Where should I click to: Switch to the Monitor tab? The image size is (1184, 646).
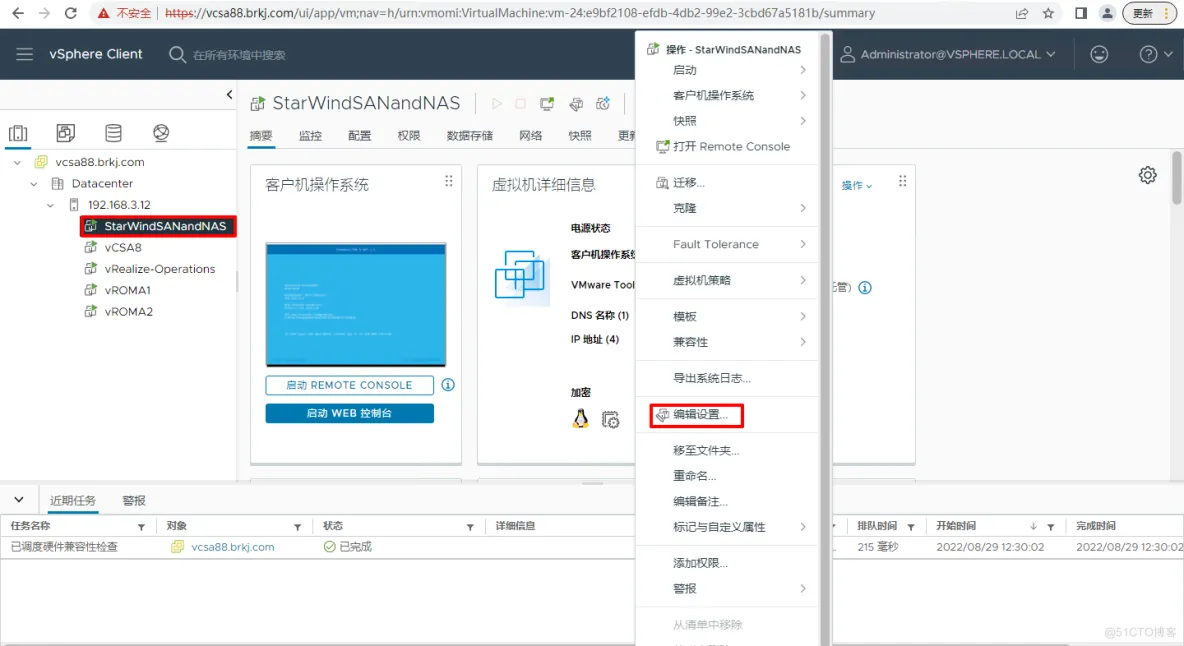coord(310,136)
